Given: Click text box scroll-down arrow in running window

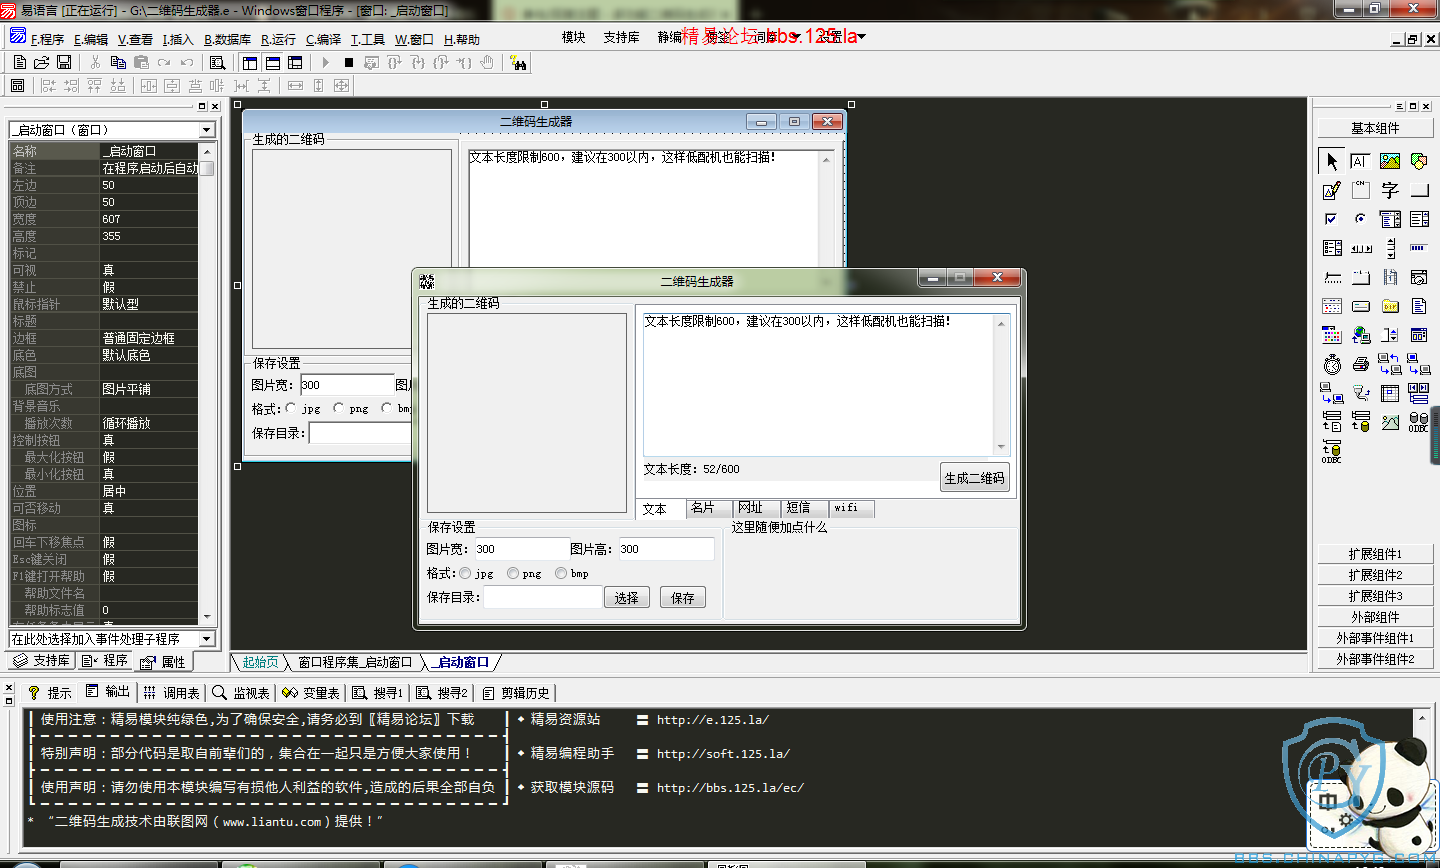Looking at the screenshot, I should click(1001, 447).
